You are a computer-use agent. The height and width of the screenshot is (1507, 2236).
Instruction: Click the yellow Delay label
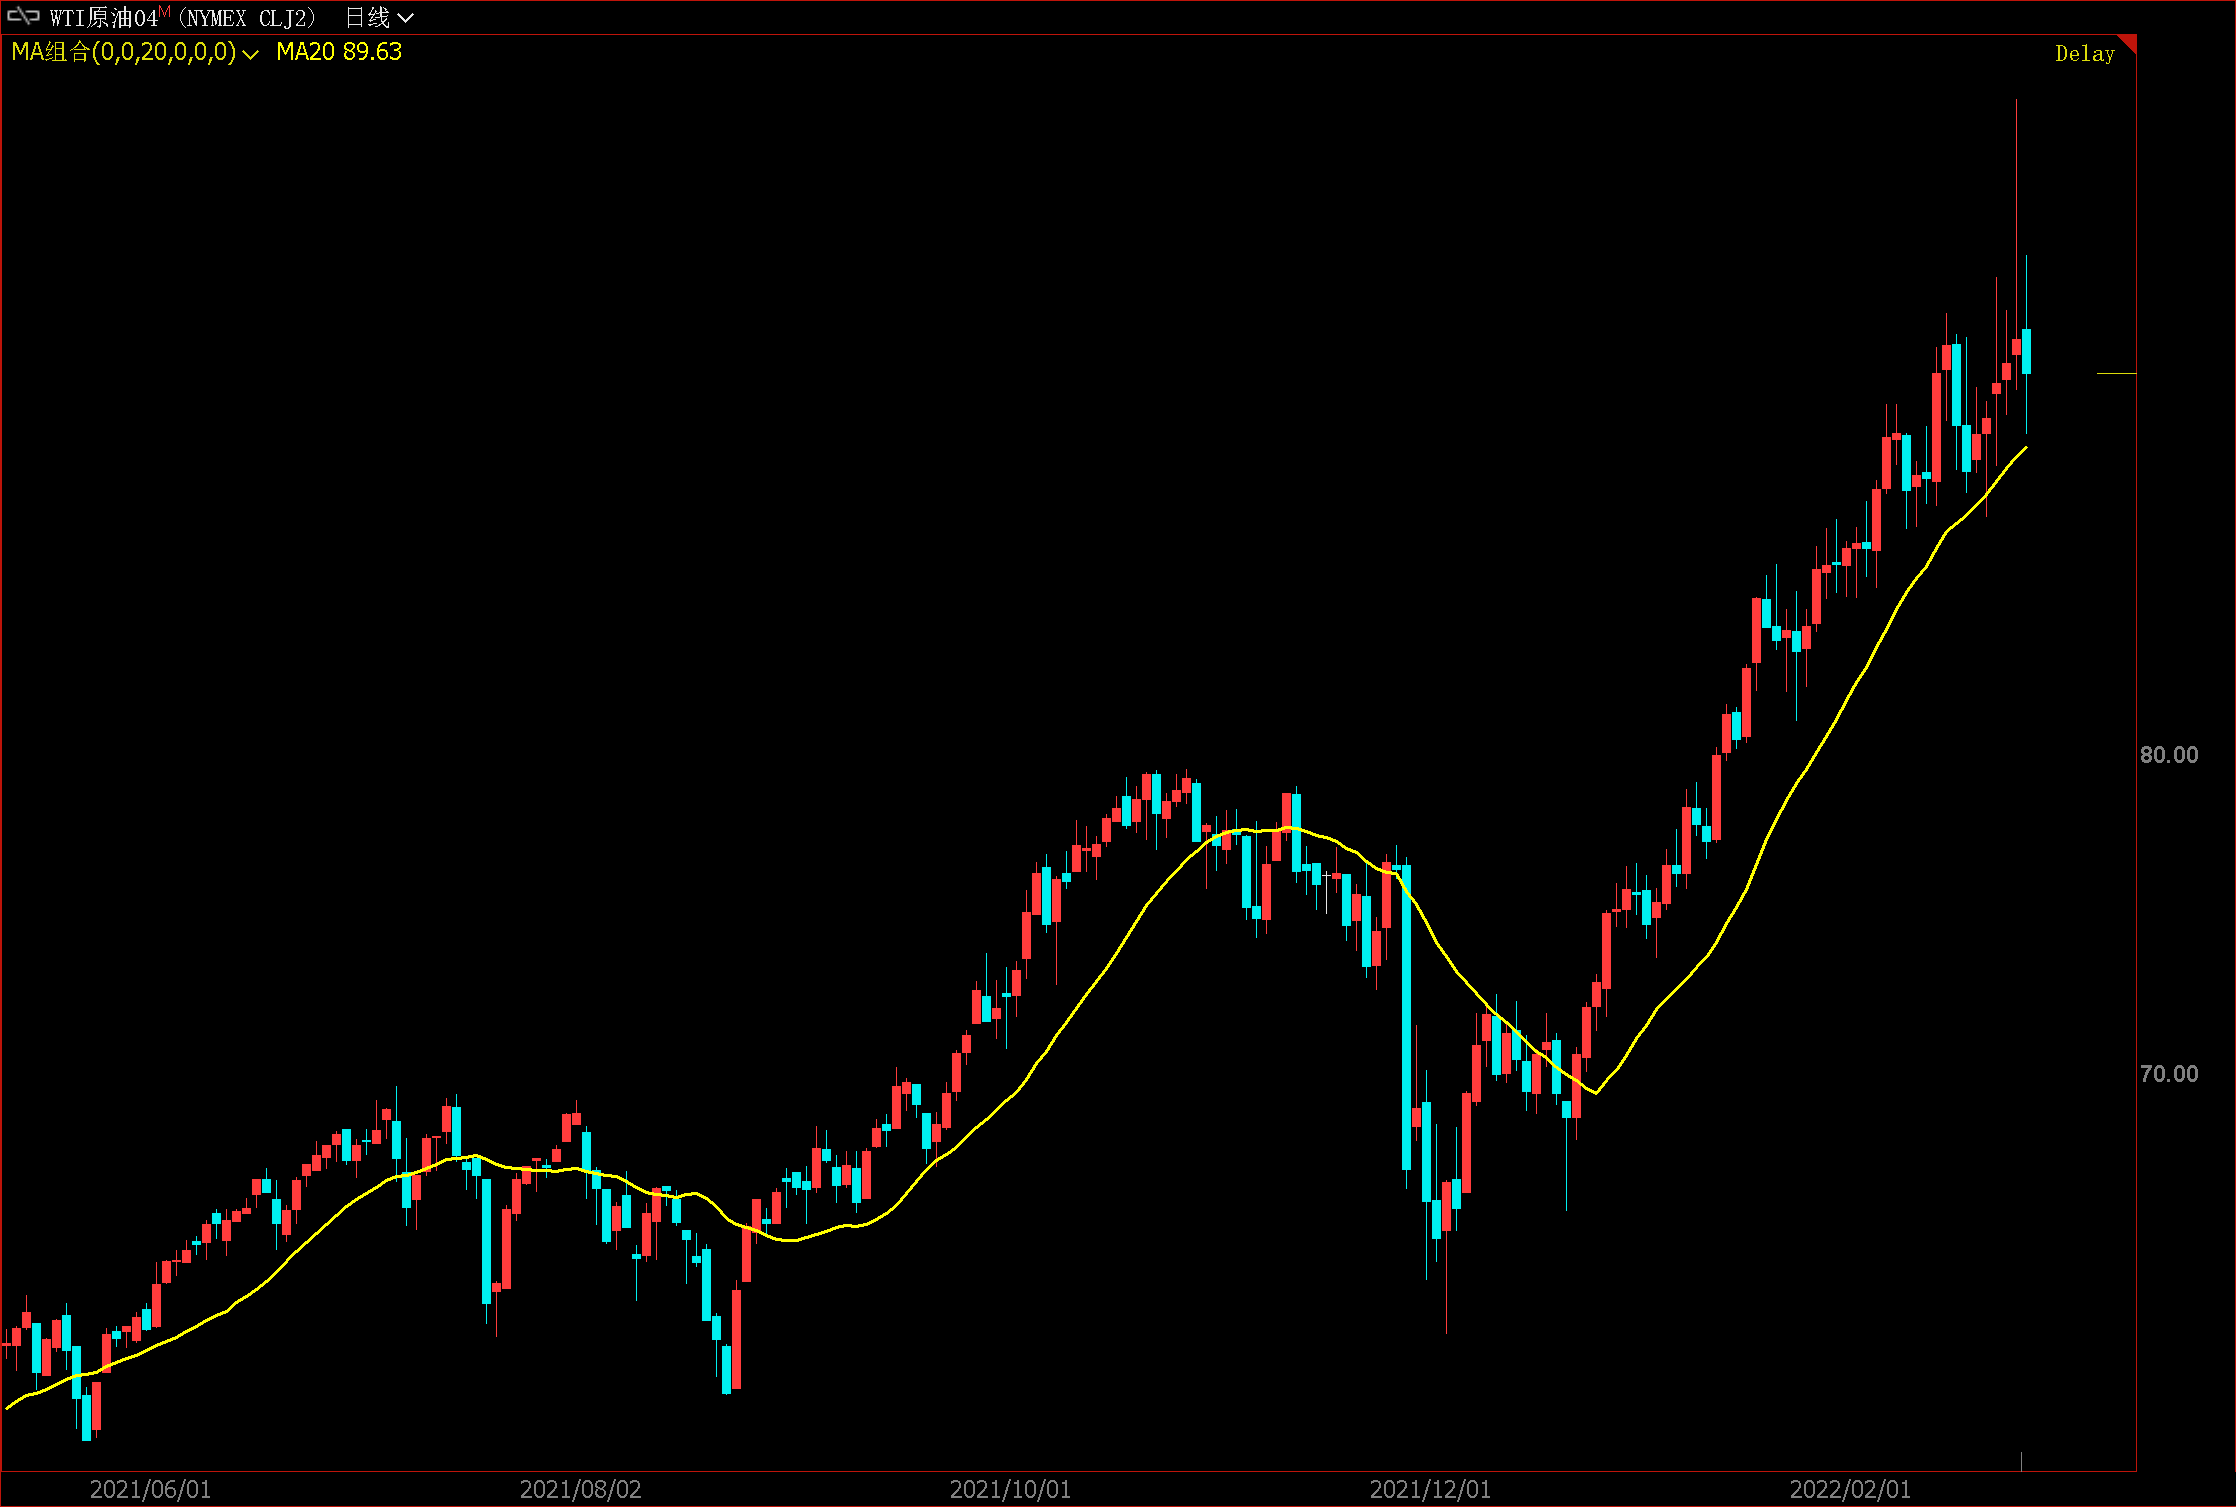point(2084,54)
